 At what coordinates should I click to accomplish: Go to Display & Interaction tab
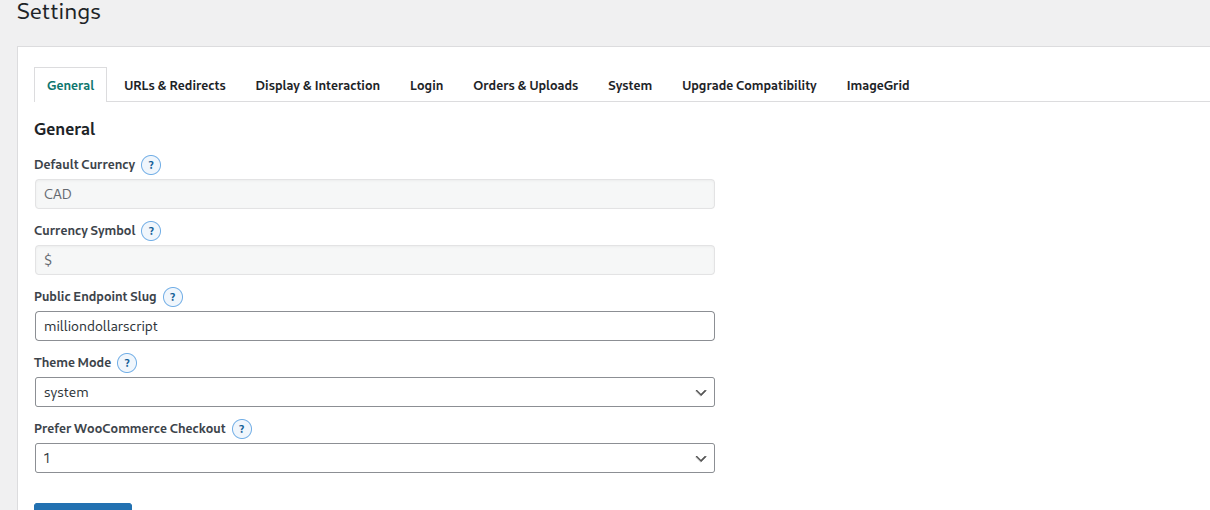coord(317,86)
